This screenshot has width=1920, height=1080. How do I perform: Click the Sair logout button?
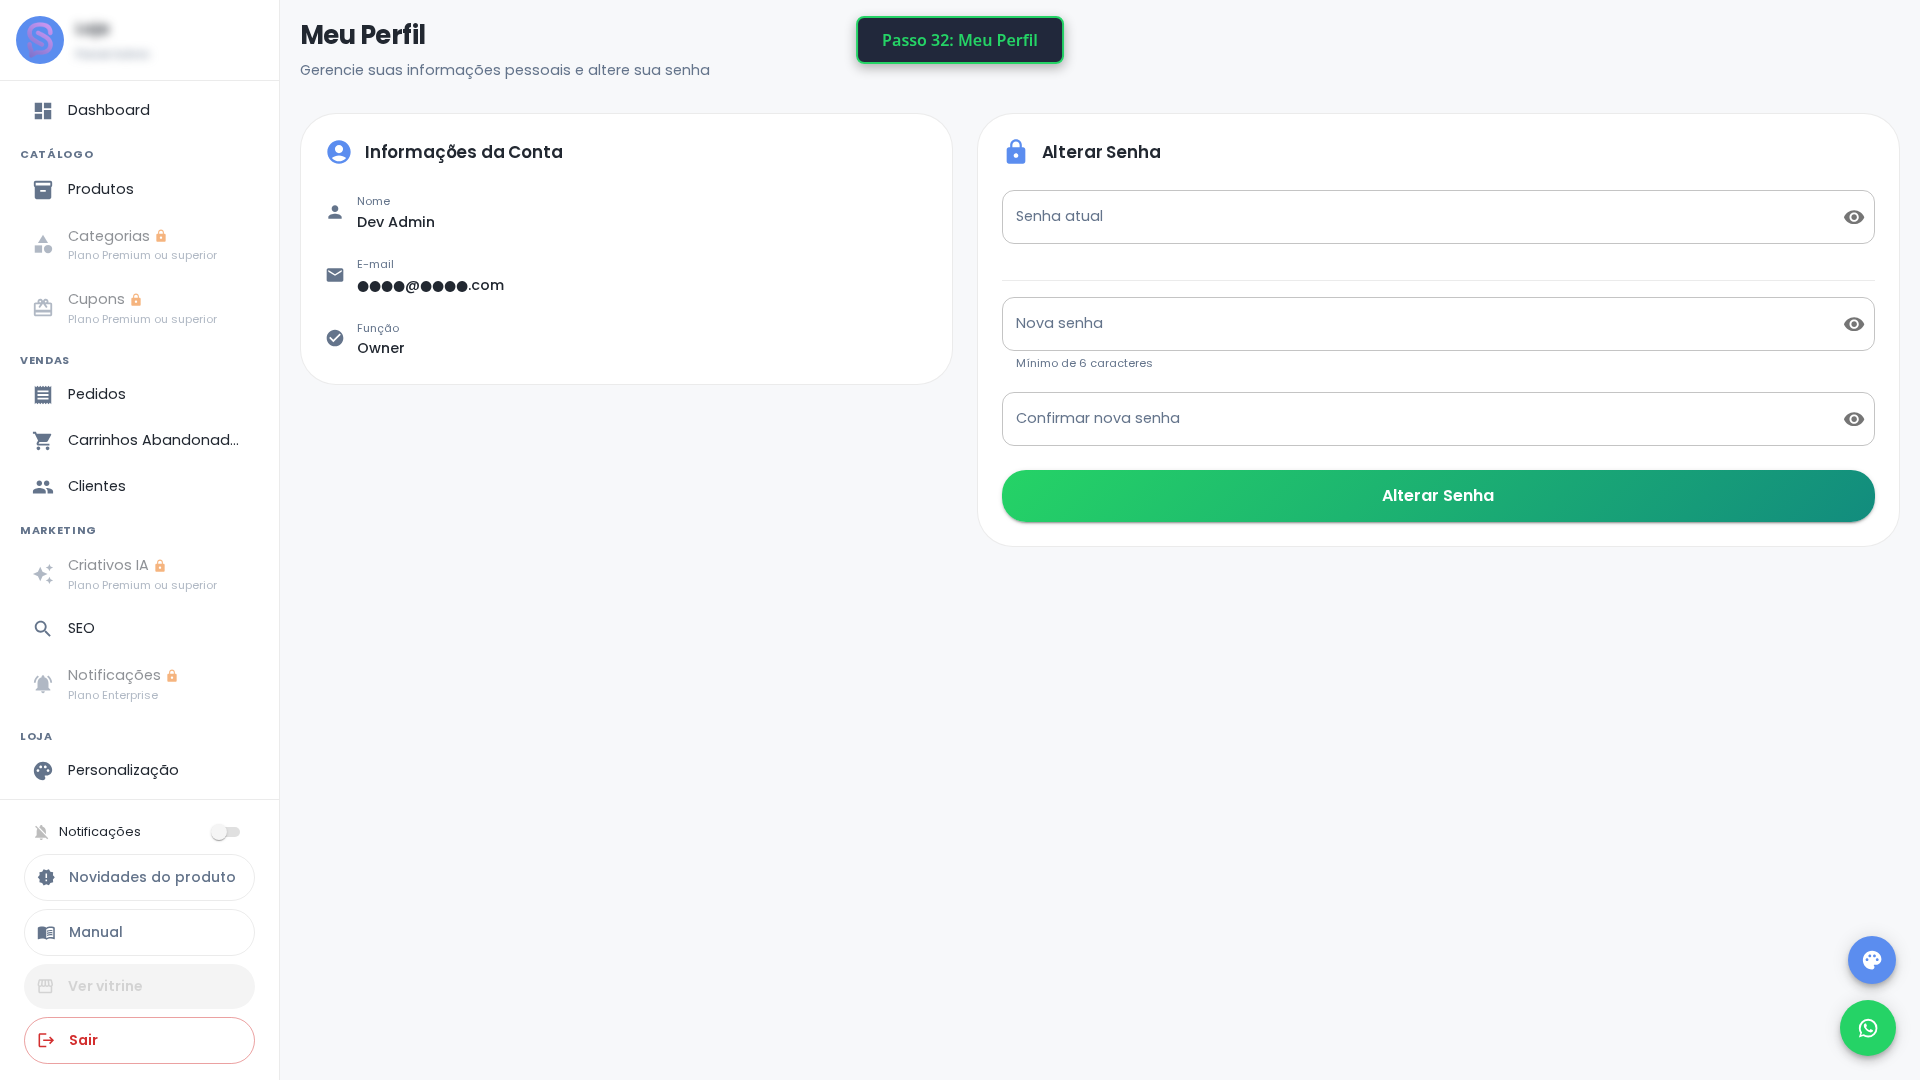(x=139, y=1040)
